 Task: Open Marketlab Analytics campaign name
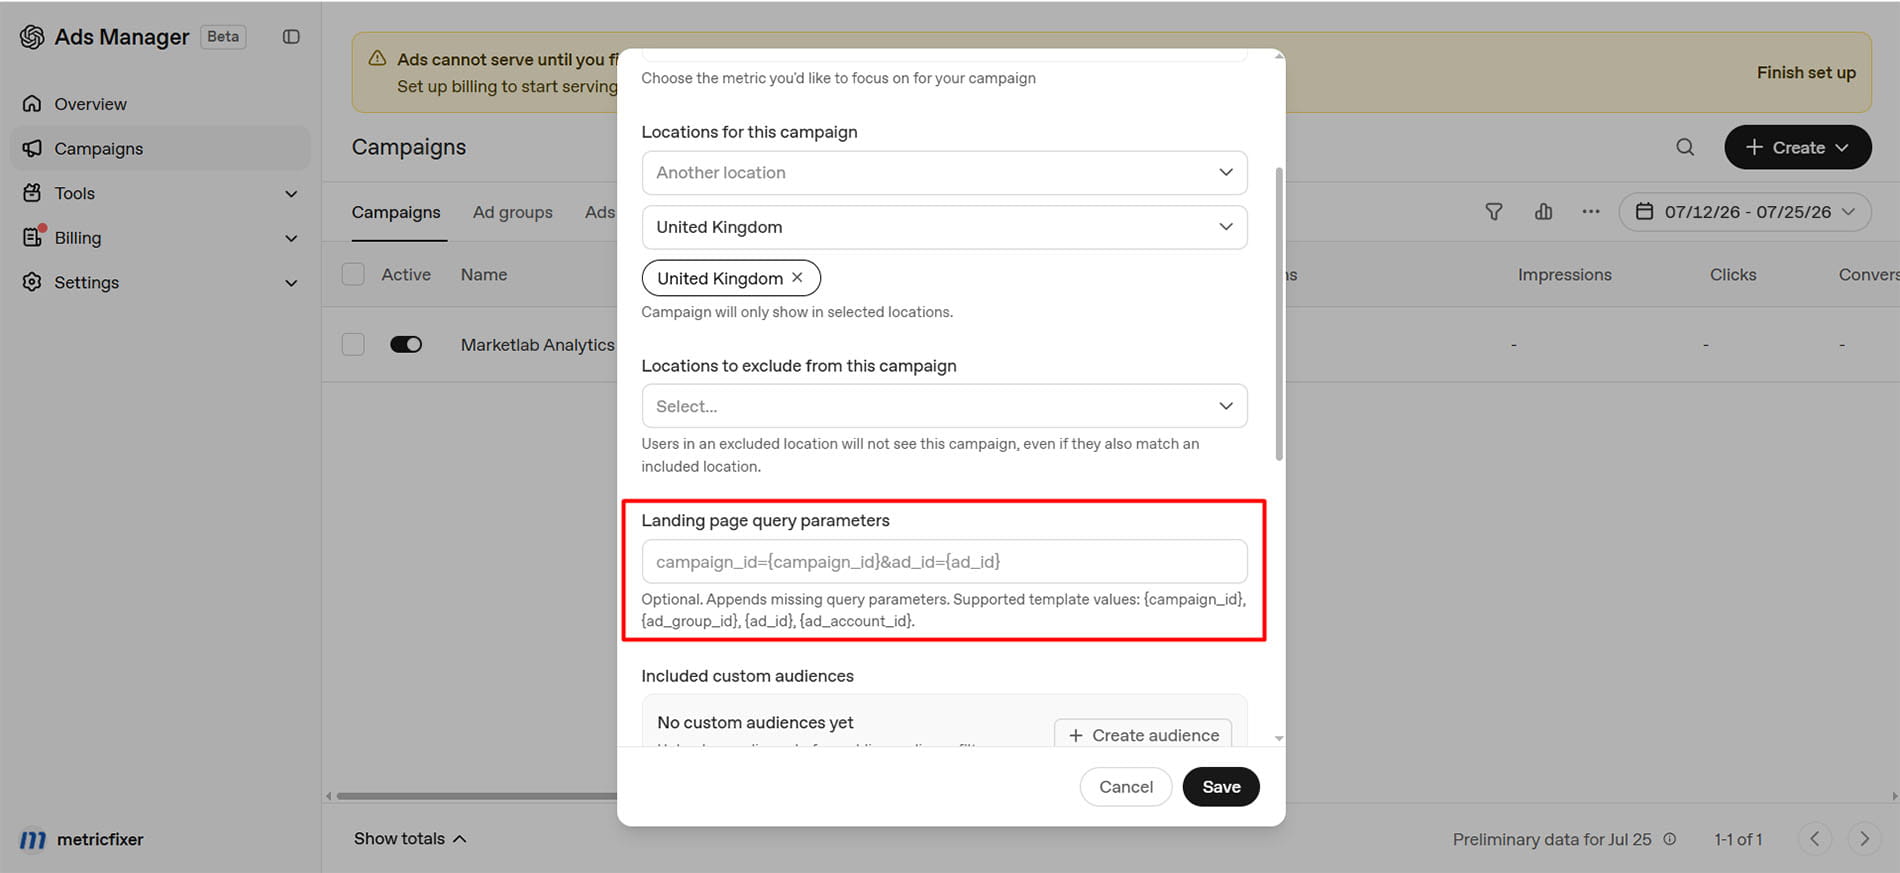[x=538, y=344]
